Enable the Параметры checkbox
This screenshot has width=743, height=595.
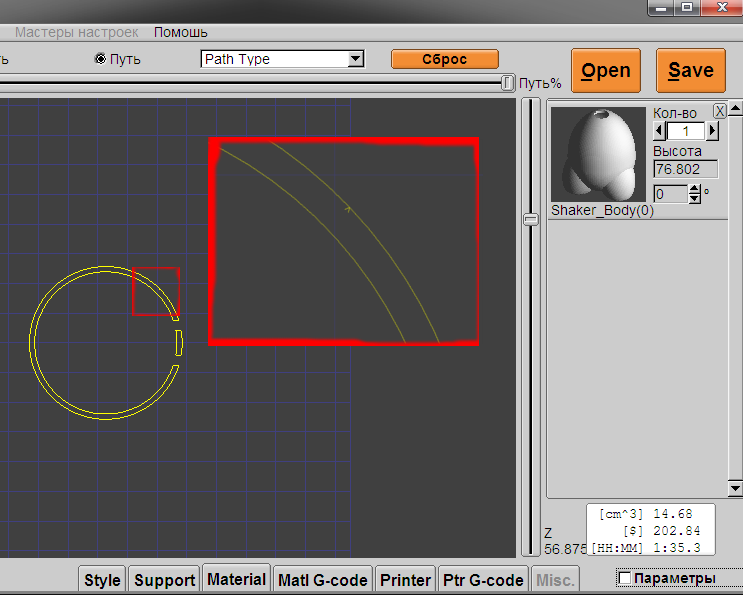pyautogui.click(x=625, y=578)
